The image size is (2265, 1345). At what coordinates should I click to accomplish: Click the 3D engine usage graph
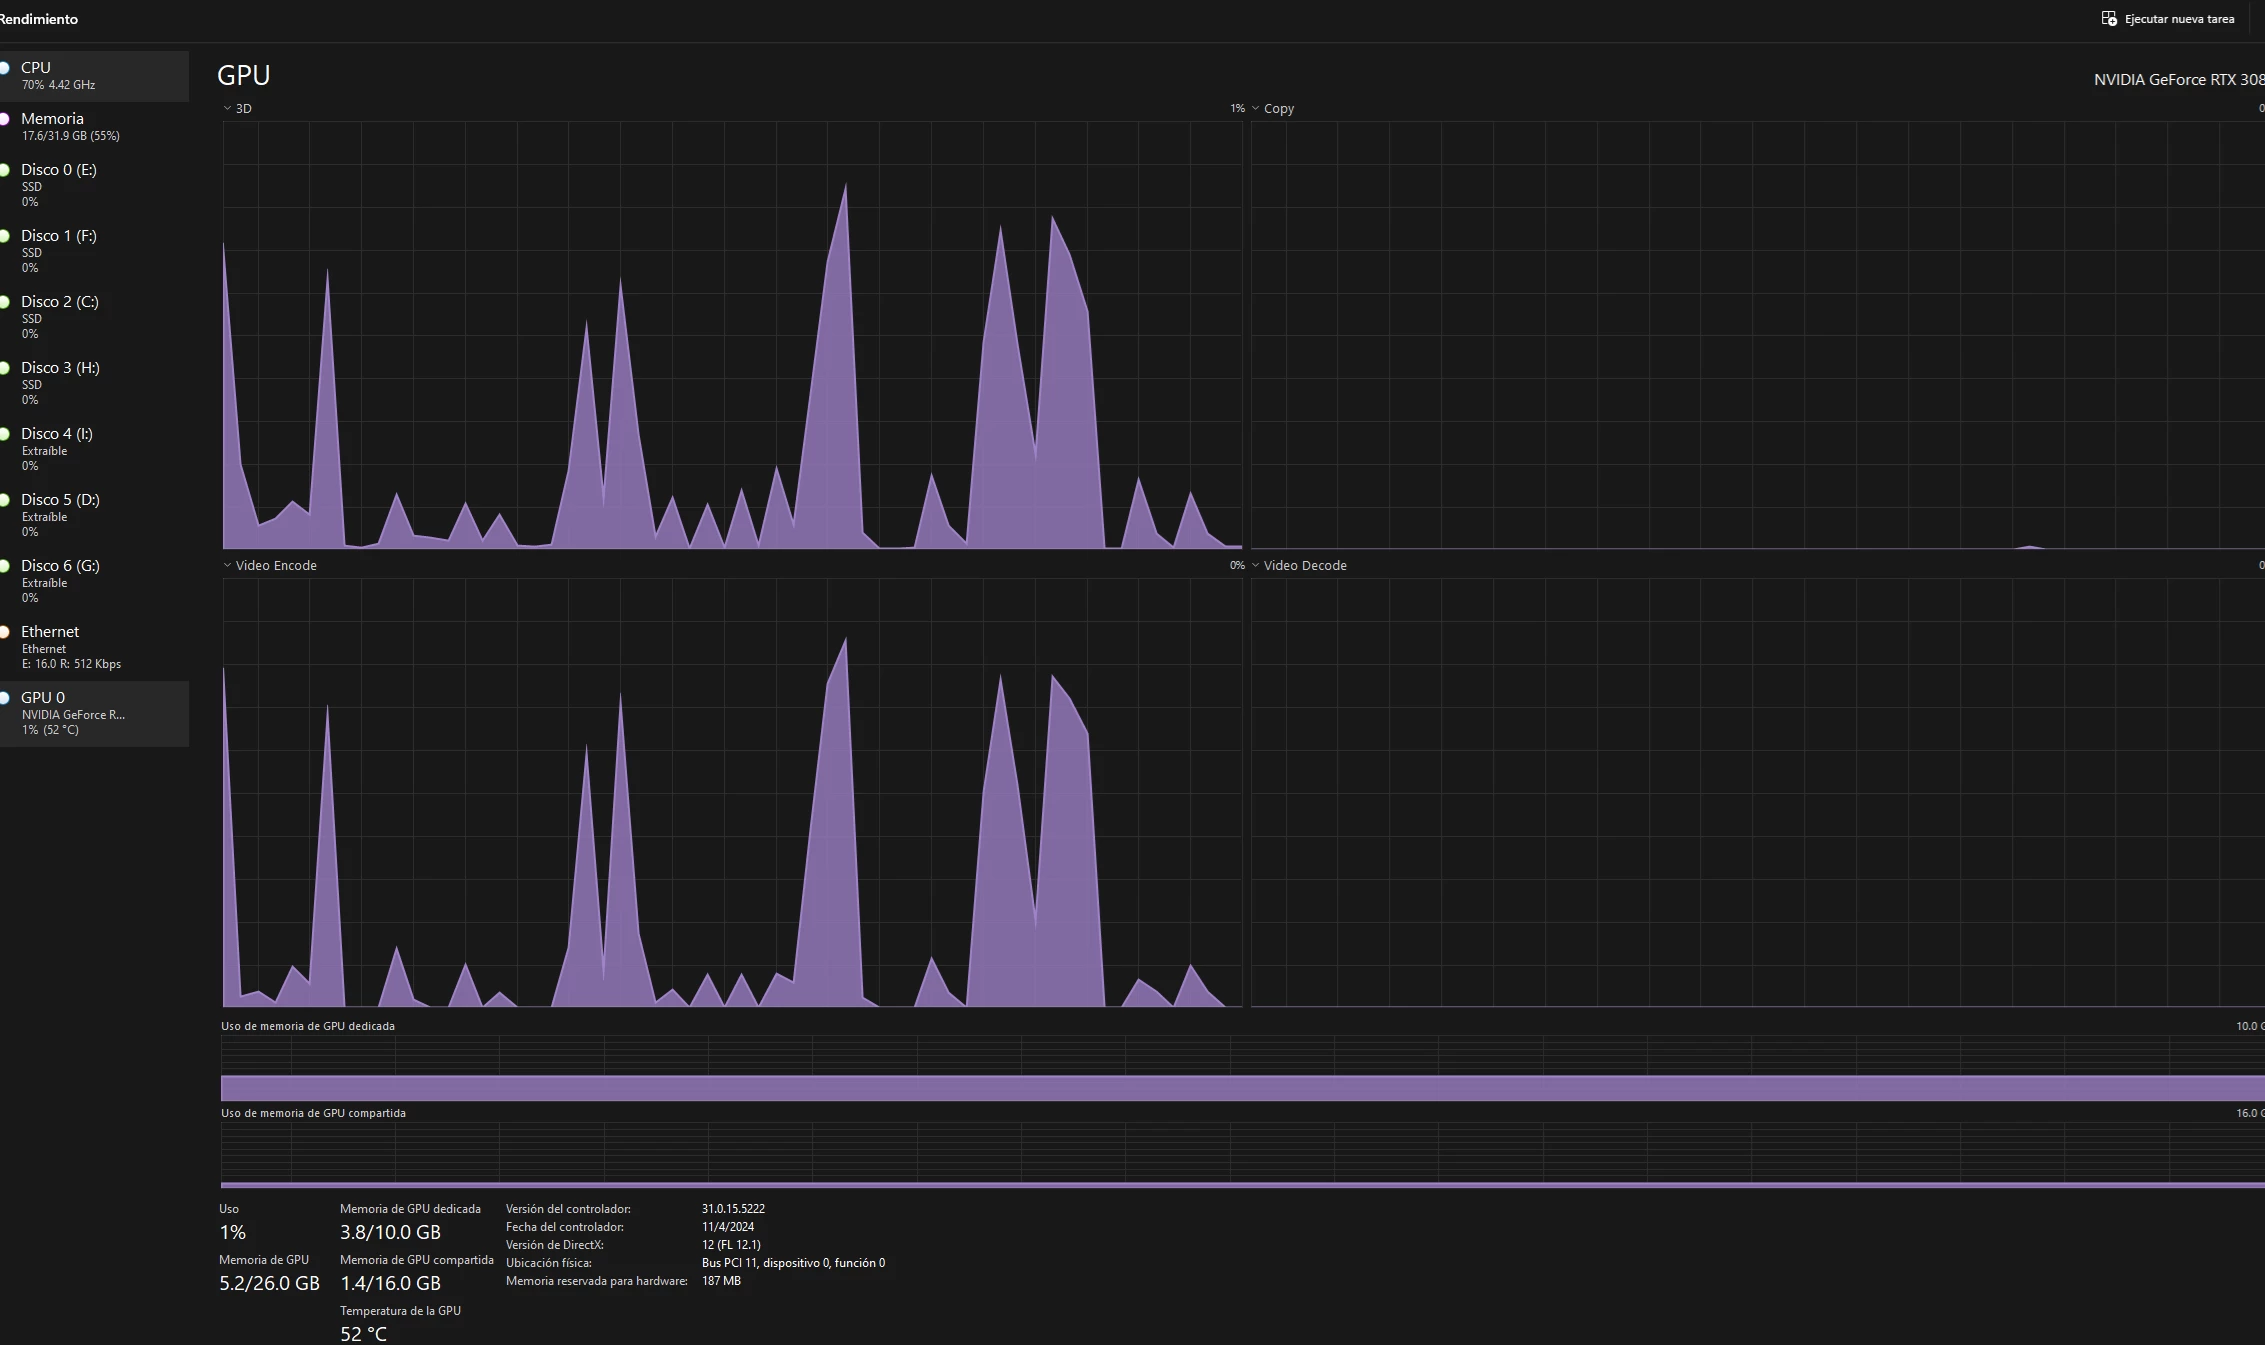732,335
